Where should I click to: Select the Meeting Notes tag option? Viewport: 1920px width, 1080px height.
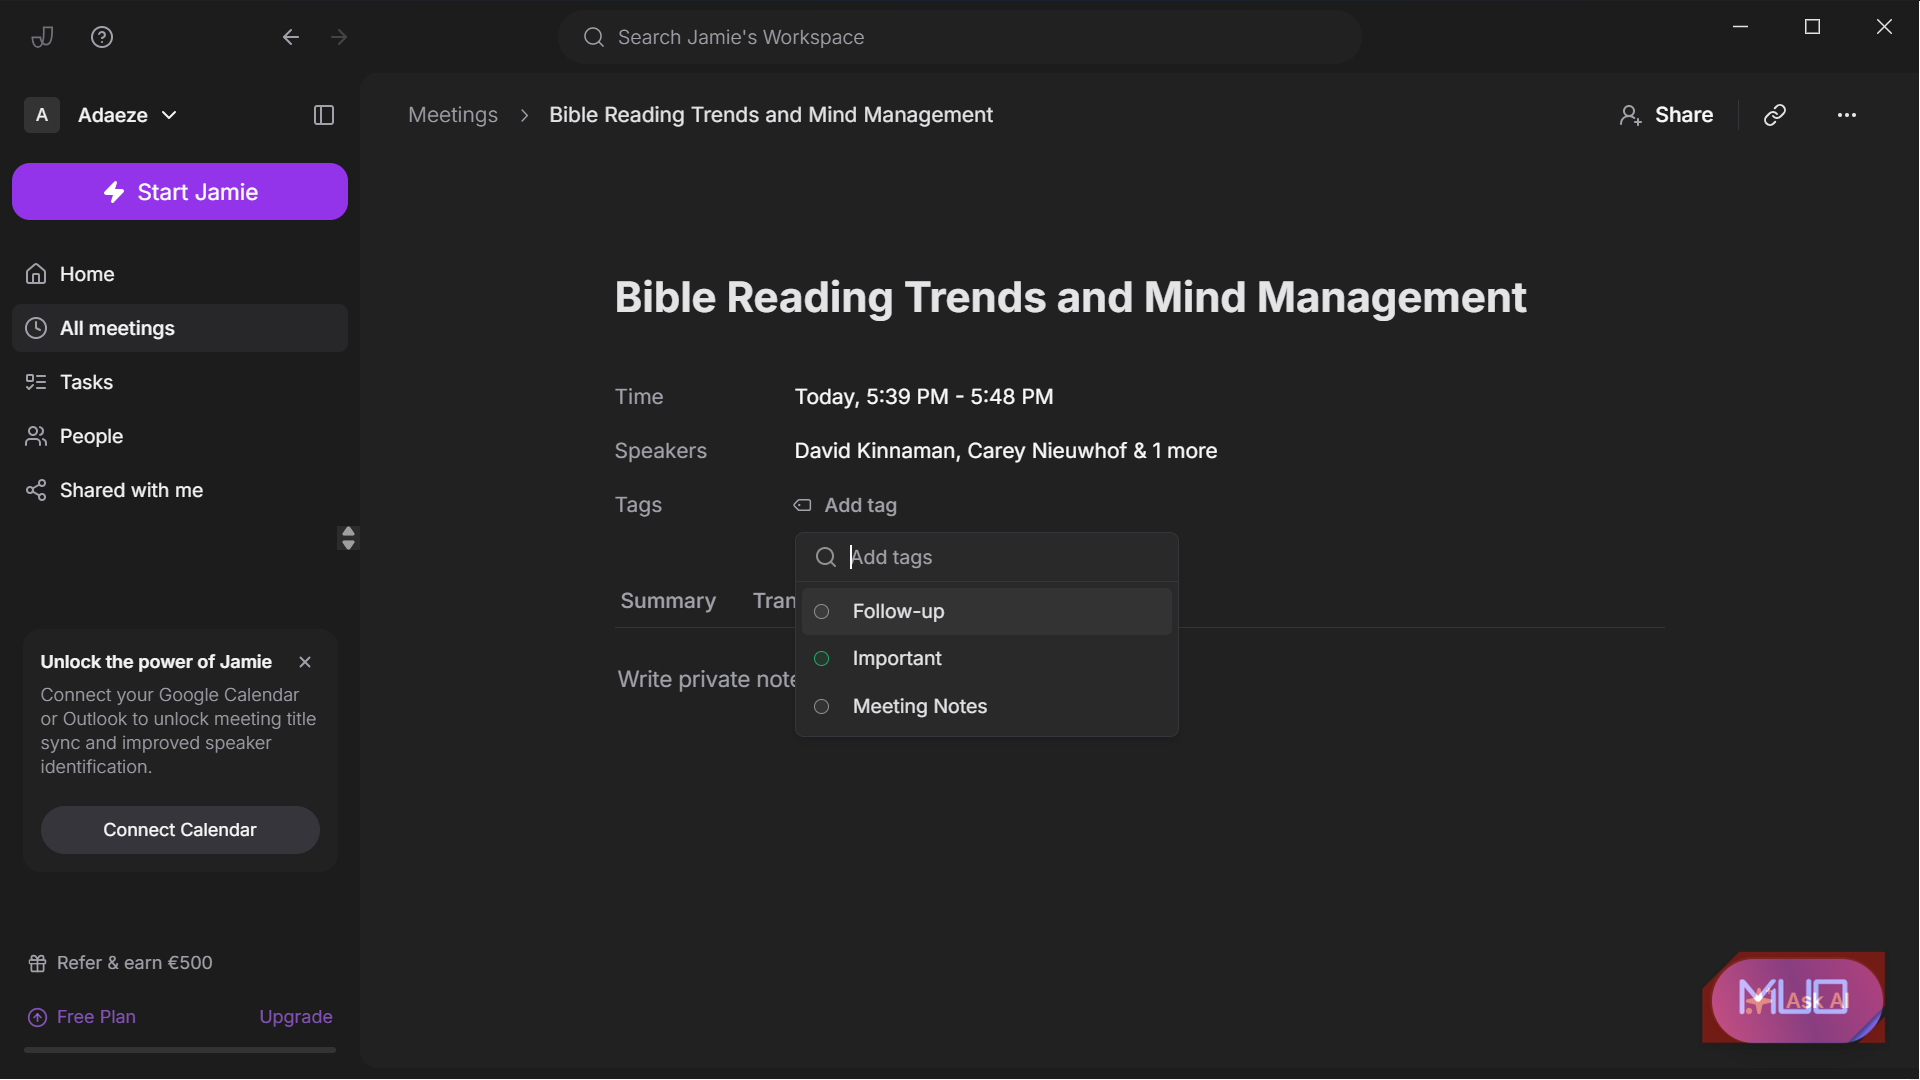(x=986, y=706)
